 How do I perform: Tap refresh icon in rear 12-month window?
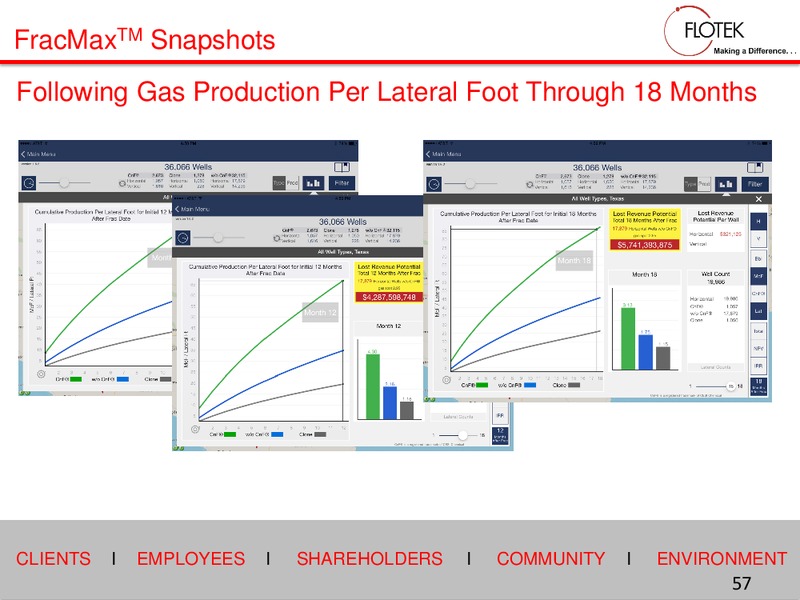[x=122, y=184]
